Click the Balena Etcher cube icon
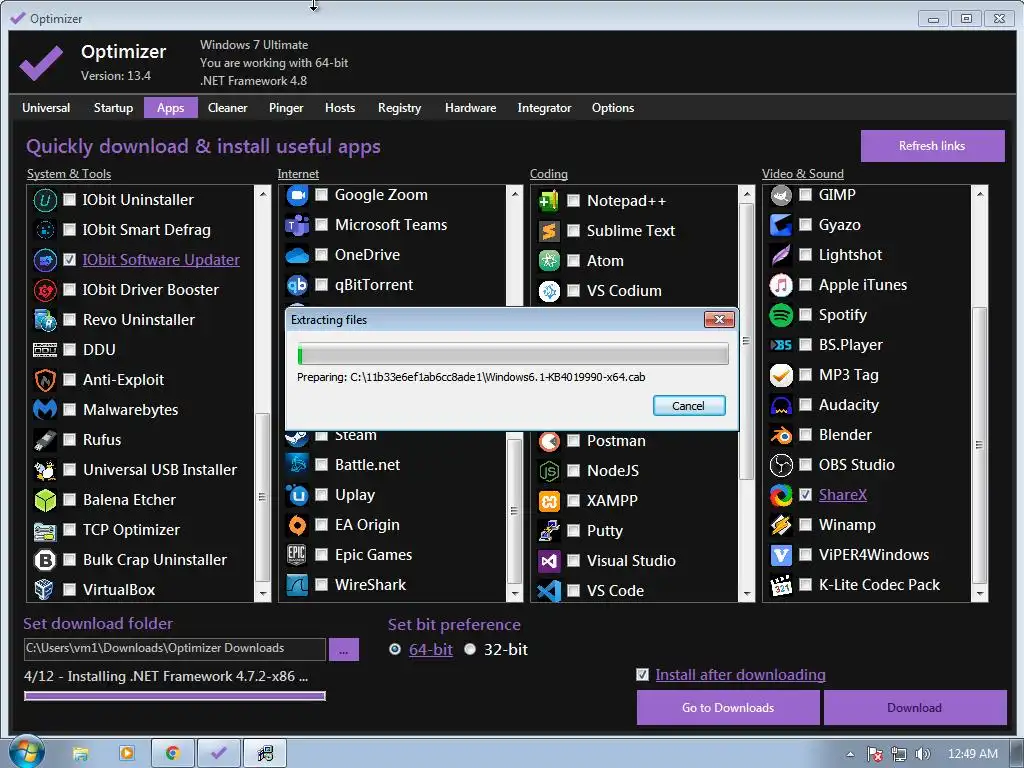This screenshot has height=768, width=1024. pos(45,500)
